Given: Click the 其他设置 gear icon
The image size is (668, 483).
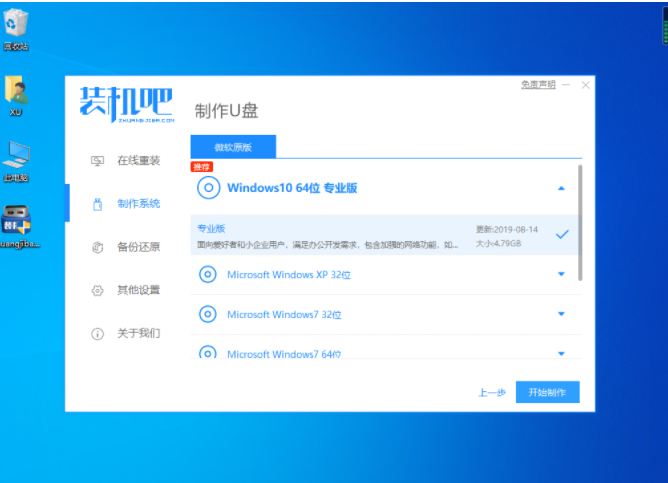Looking at the screenshot, I should [97, 290].
